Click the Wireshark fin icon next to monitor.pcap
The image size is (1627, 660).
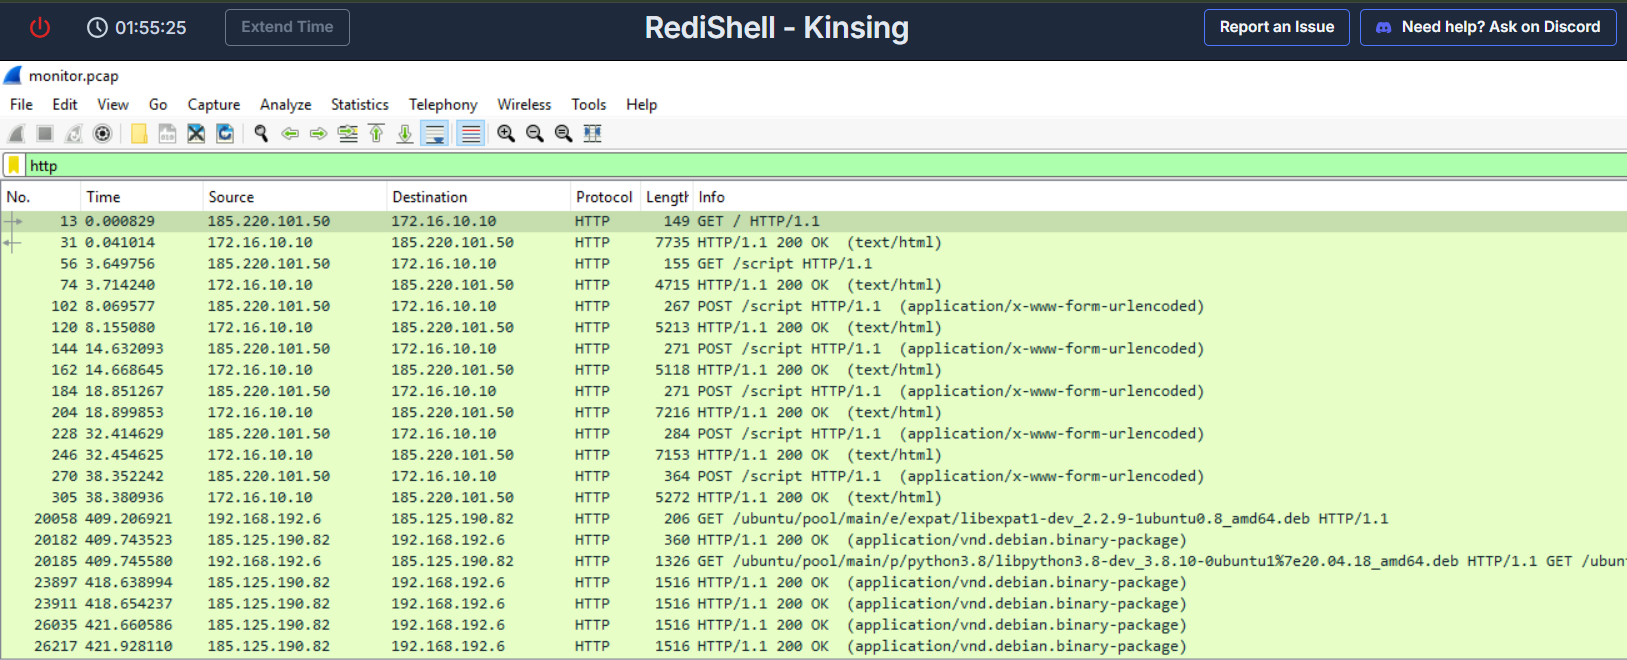coord(13,75)
